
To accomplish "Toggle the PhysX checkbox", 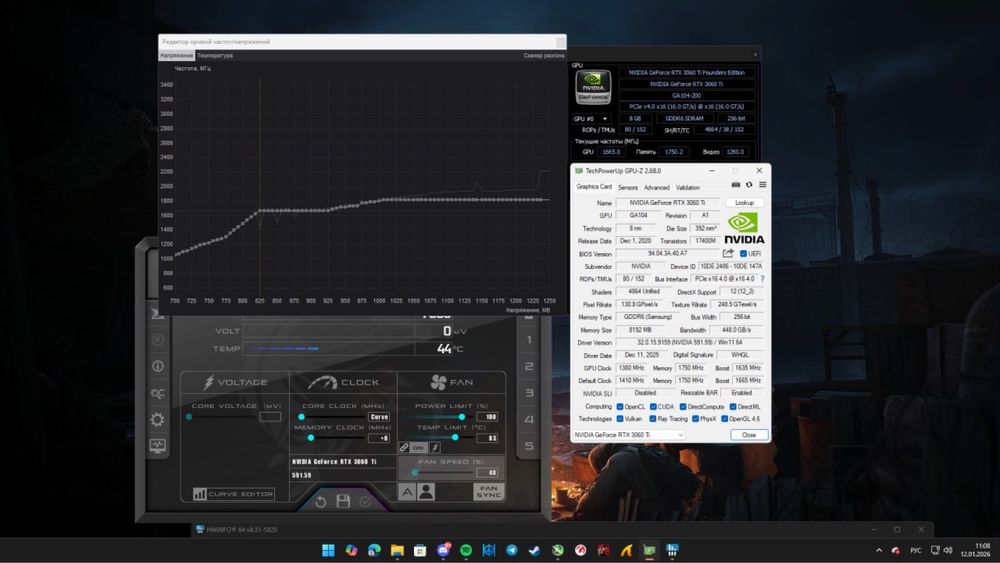I will point(695,419).
